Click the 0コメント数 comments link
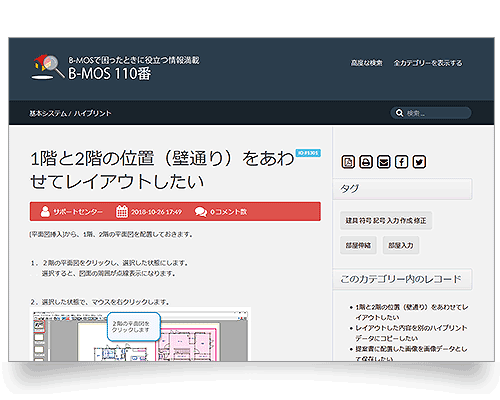 (x=228, y=212)
